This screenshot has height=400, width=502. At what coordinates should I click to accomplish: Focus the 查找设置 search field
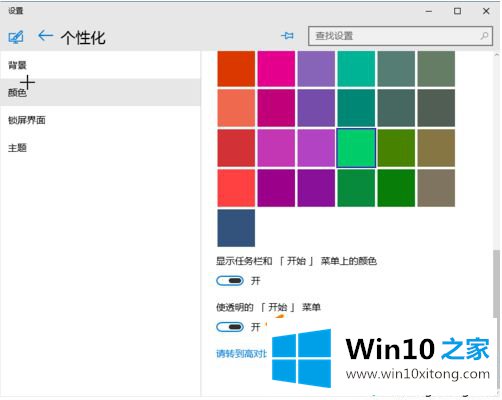(400, 36)
